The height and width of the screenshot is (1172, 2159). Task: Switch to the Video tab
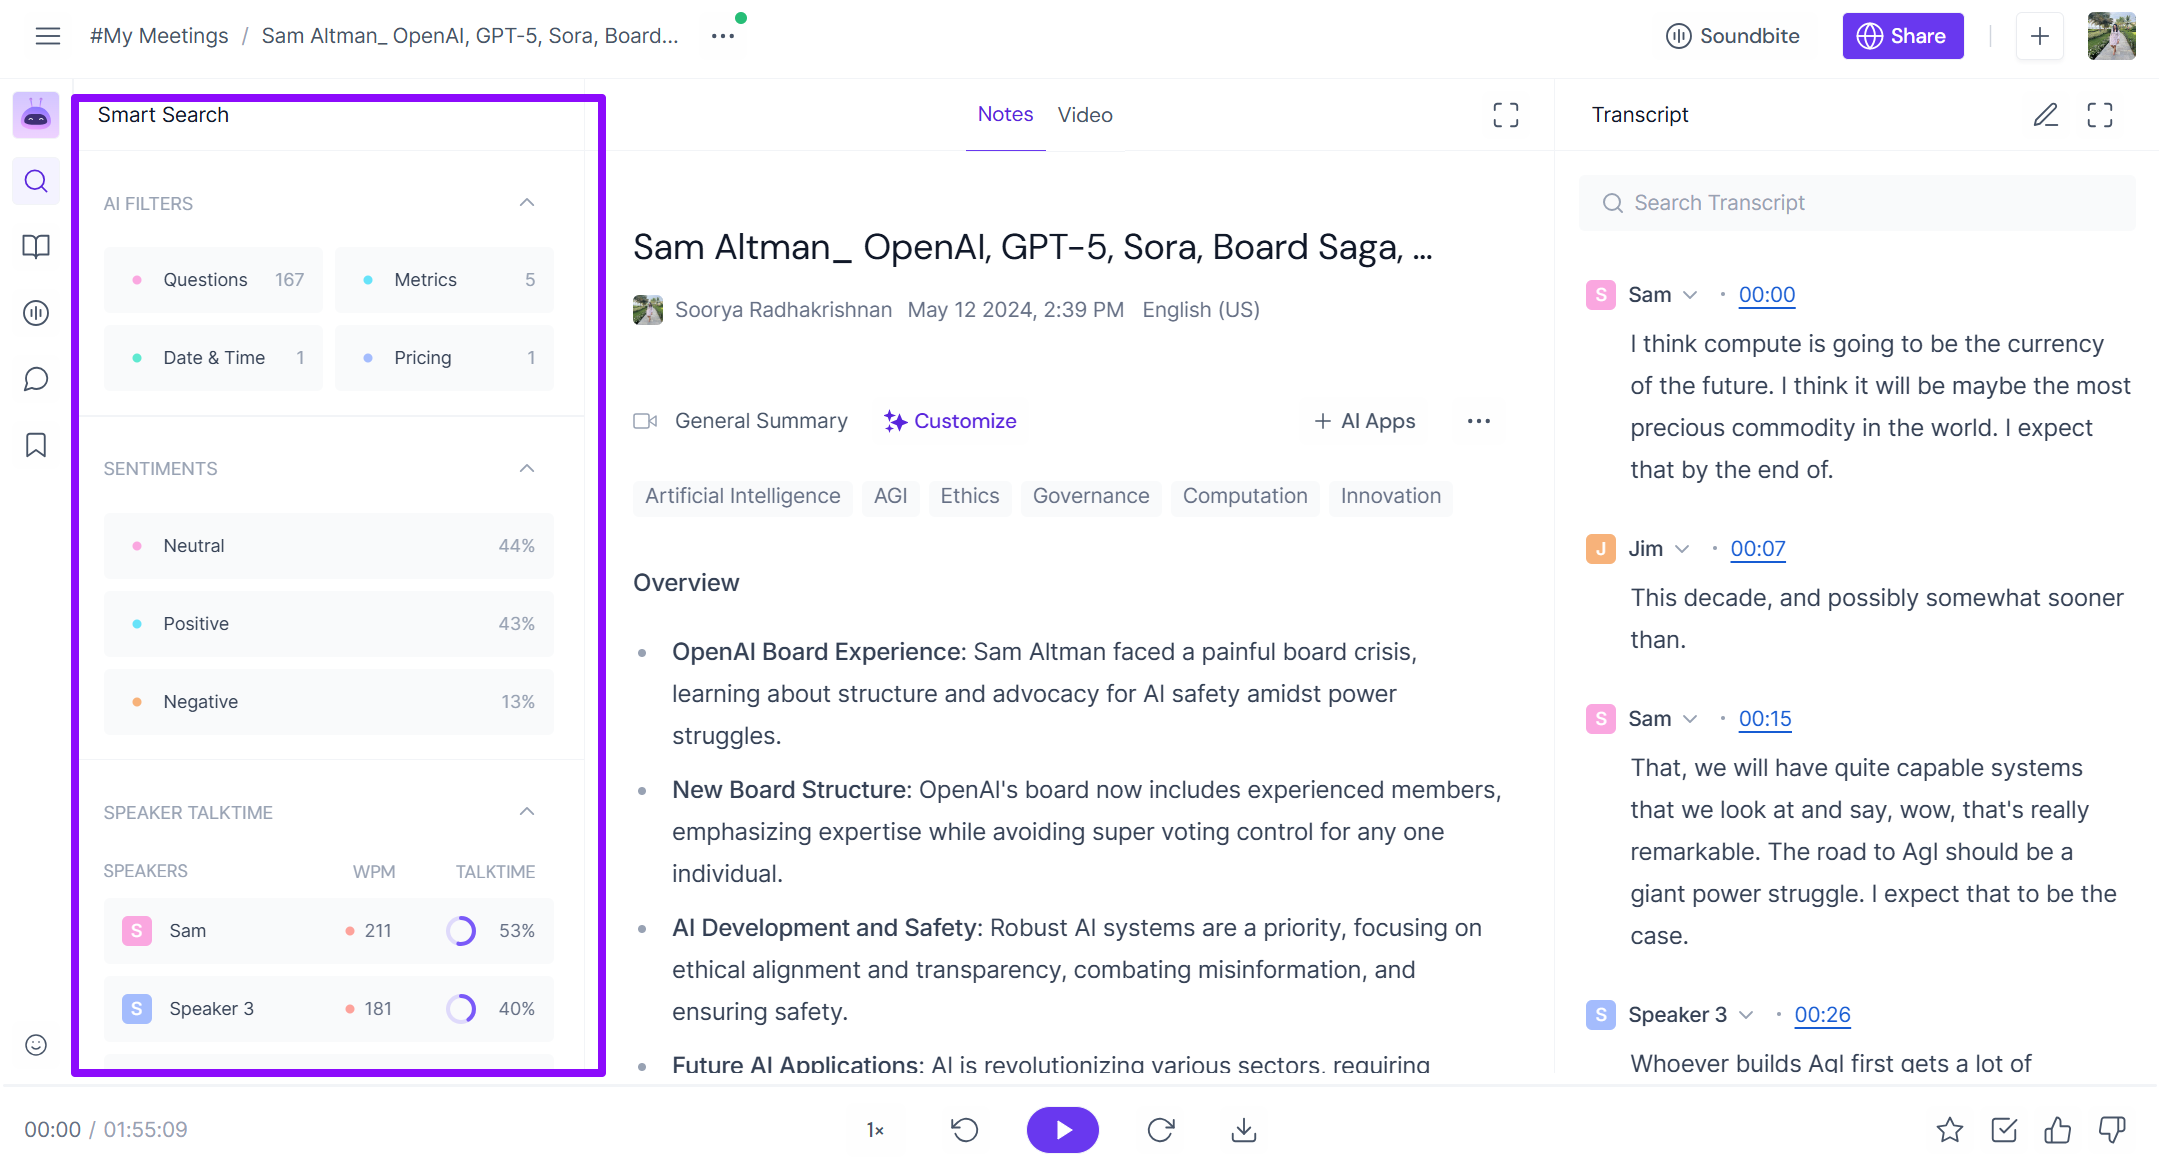(x=1084, y=115)
